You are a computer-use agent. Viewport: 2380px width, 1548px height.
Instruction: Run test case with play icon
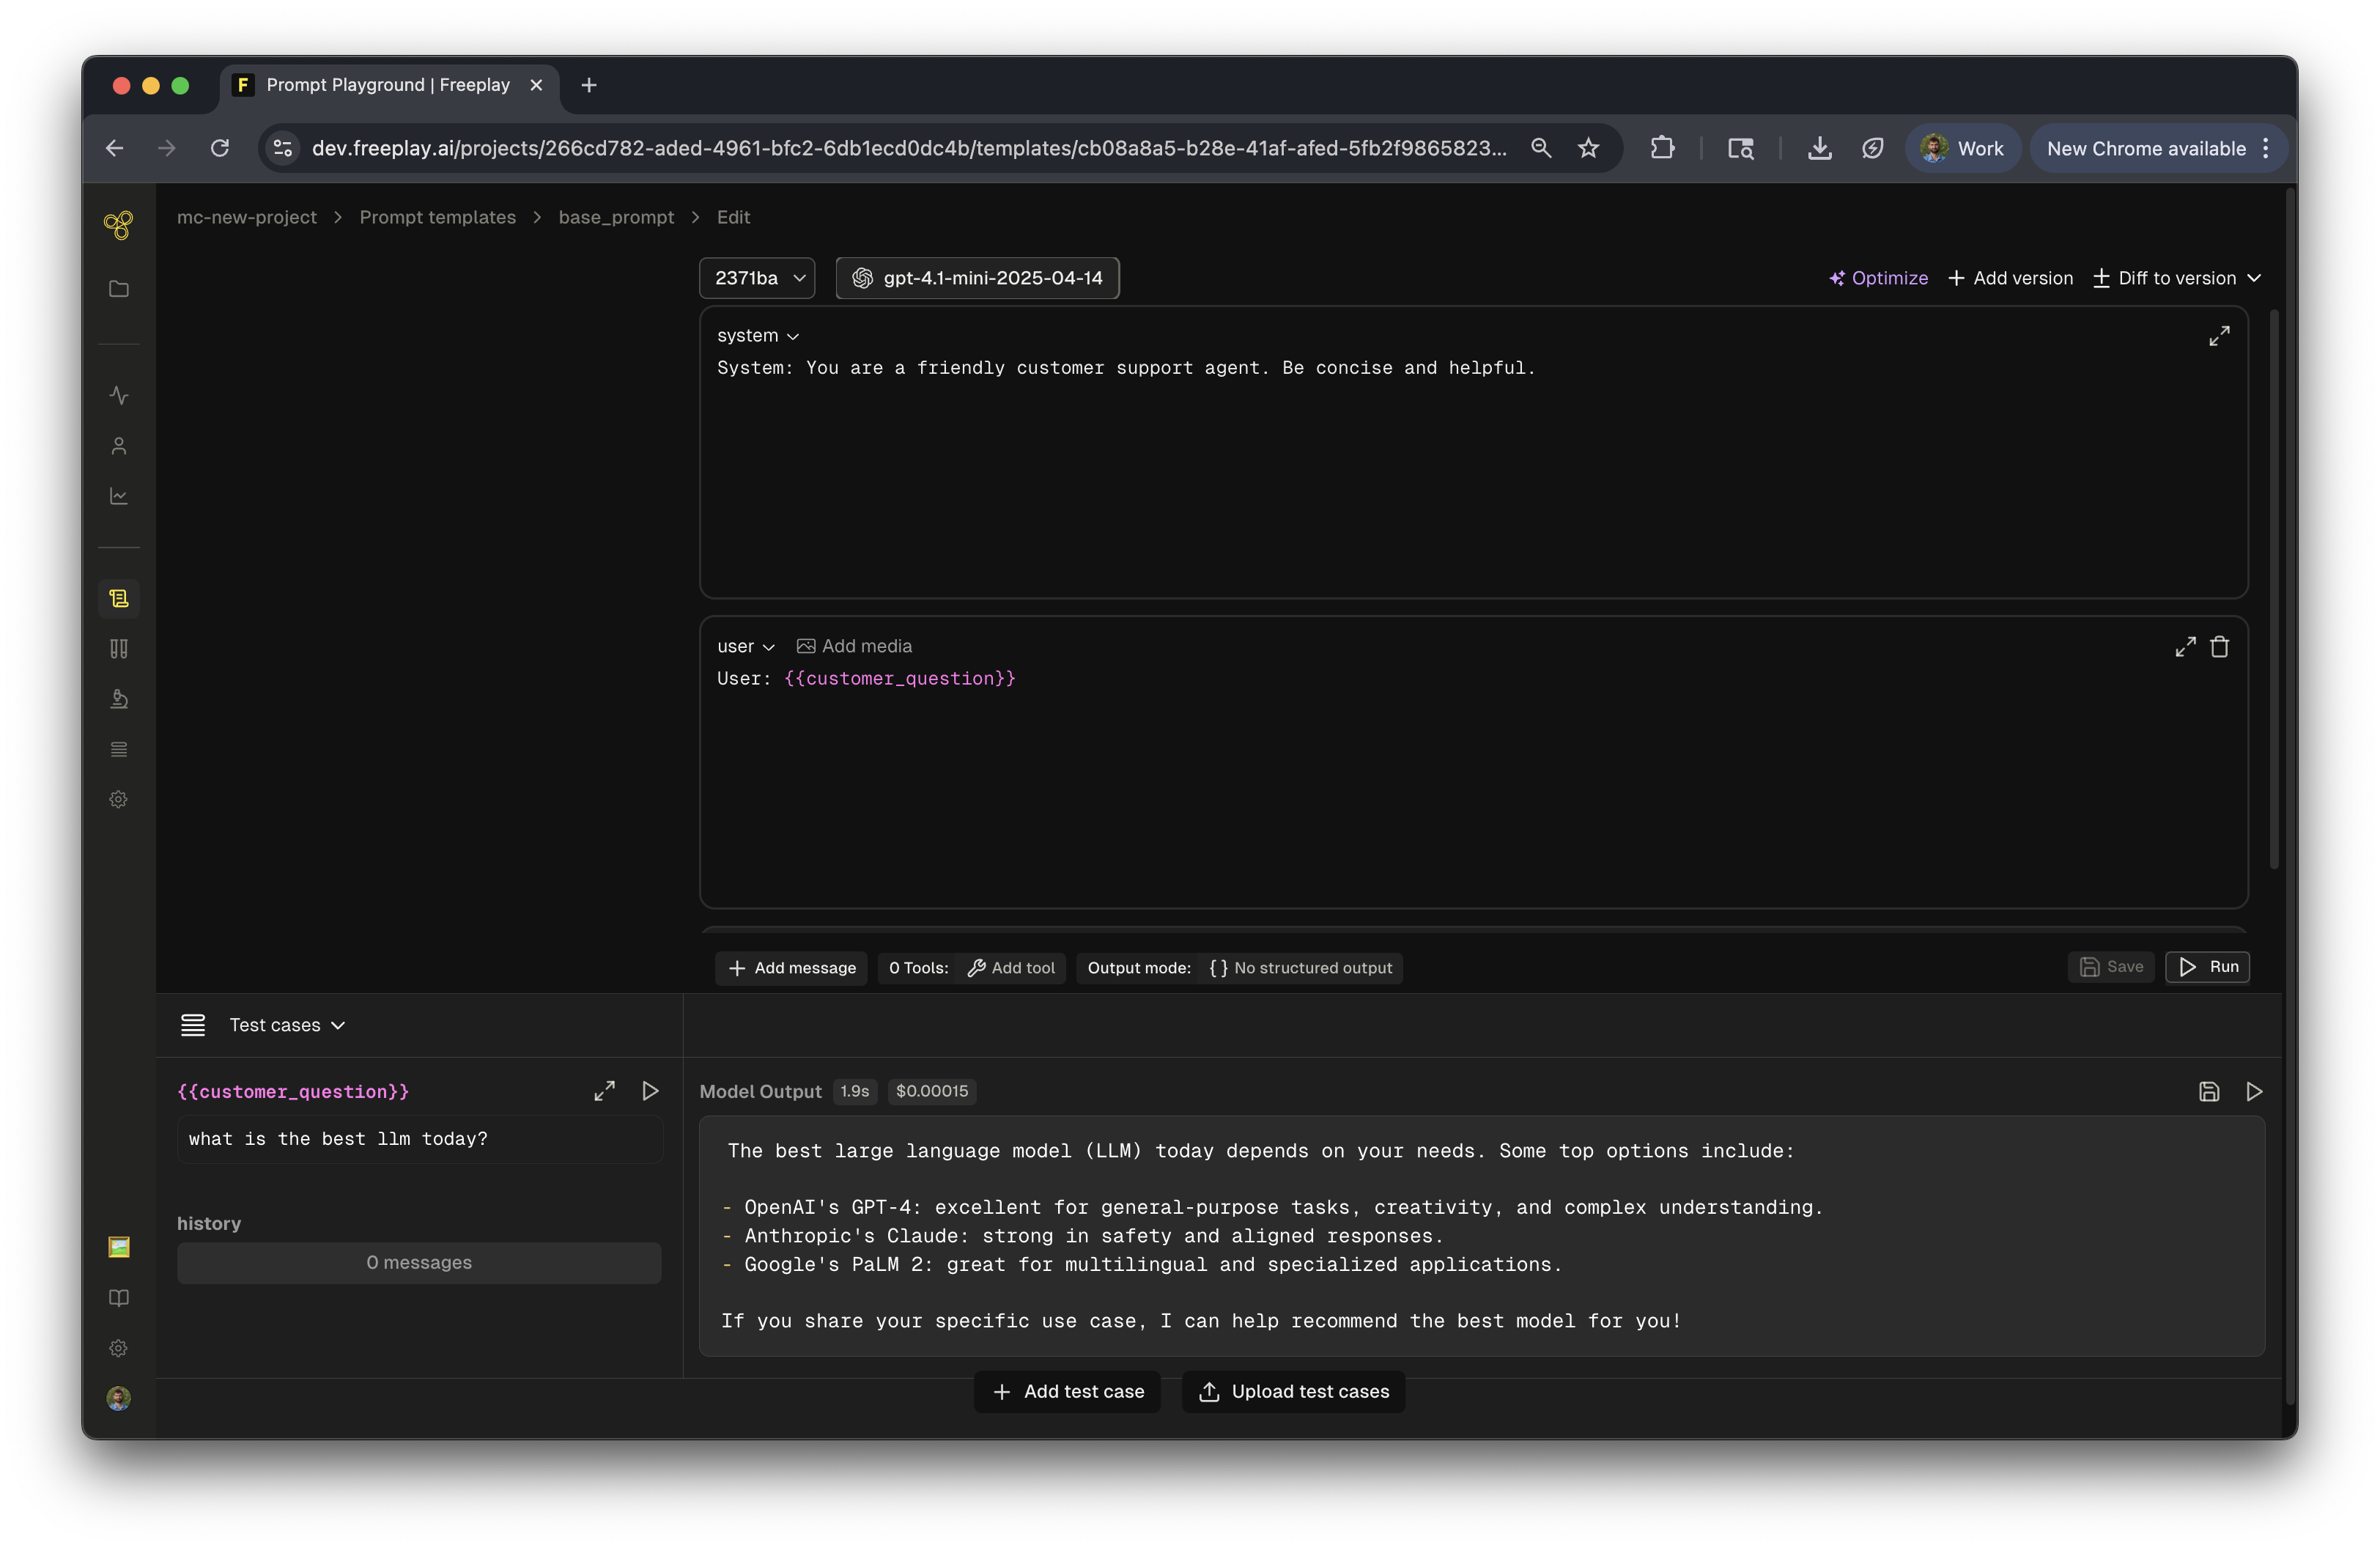coord(650,1090)
